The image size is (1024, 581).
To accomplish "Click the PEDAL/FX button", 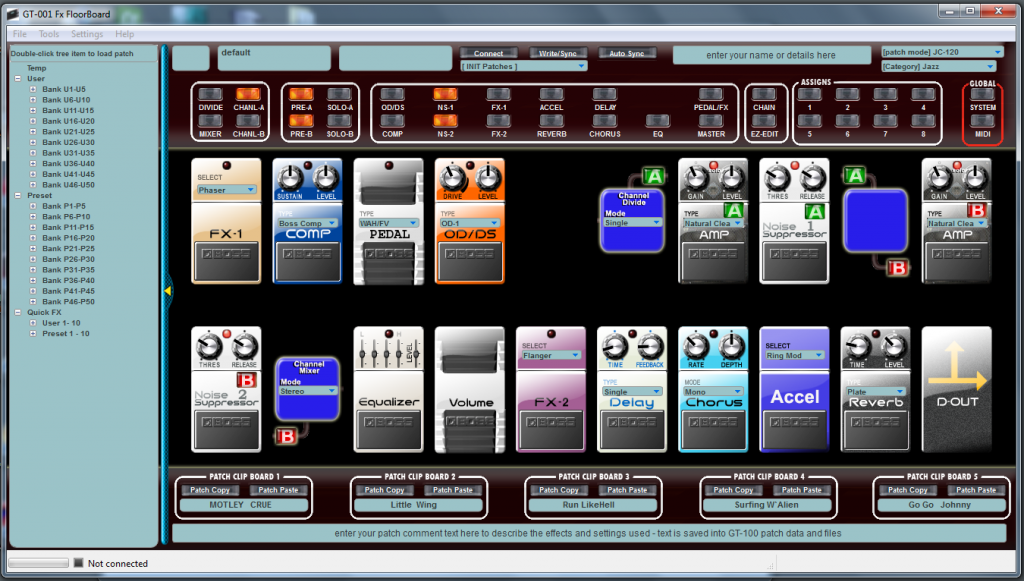I will (711, 95).
